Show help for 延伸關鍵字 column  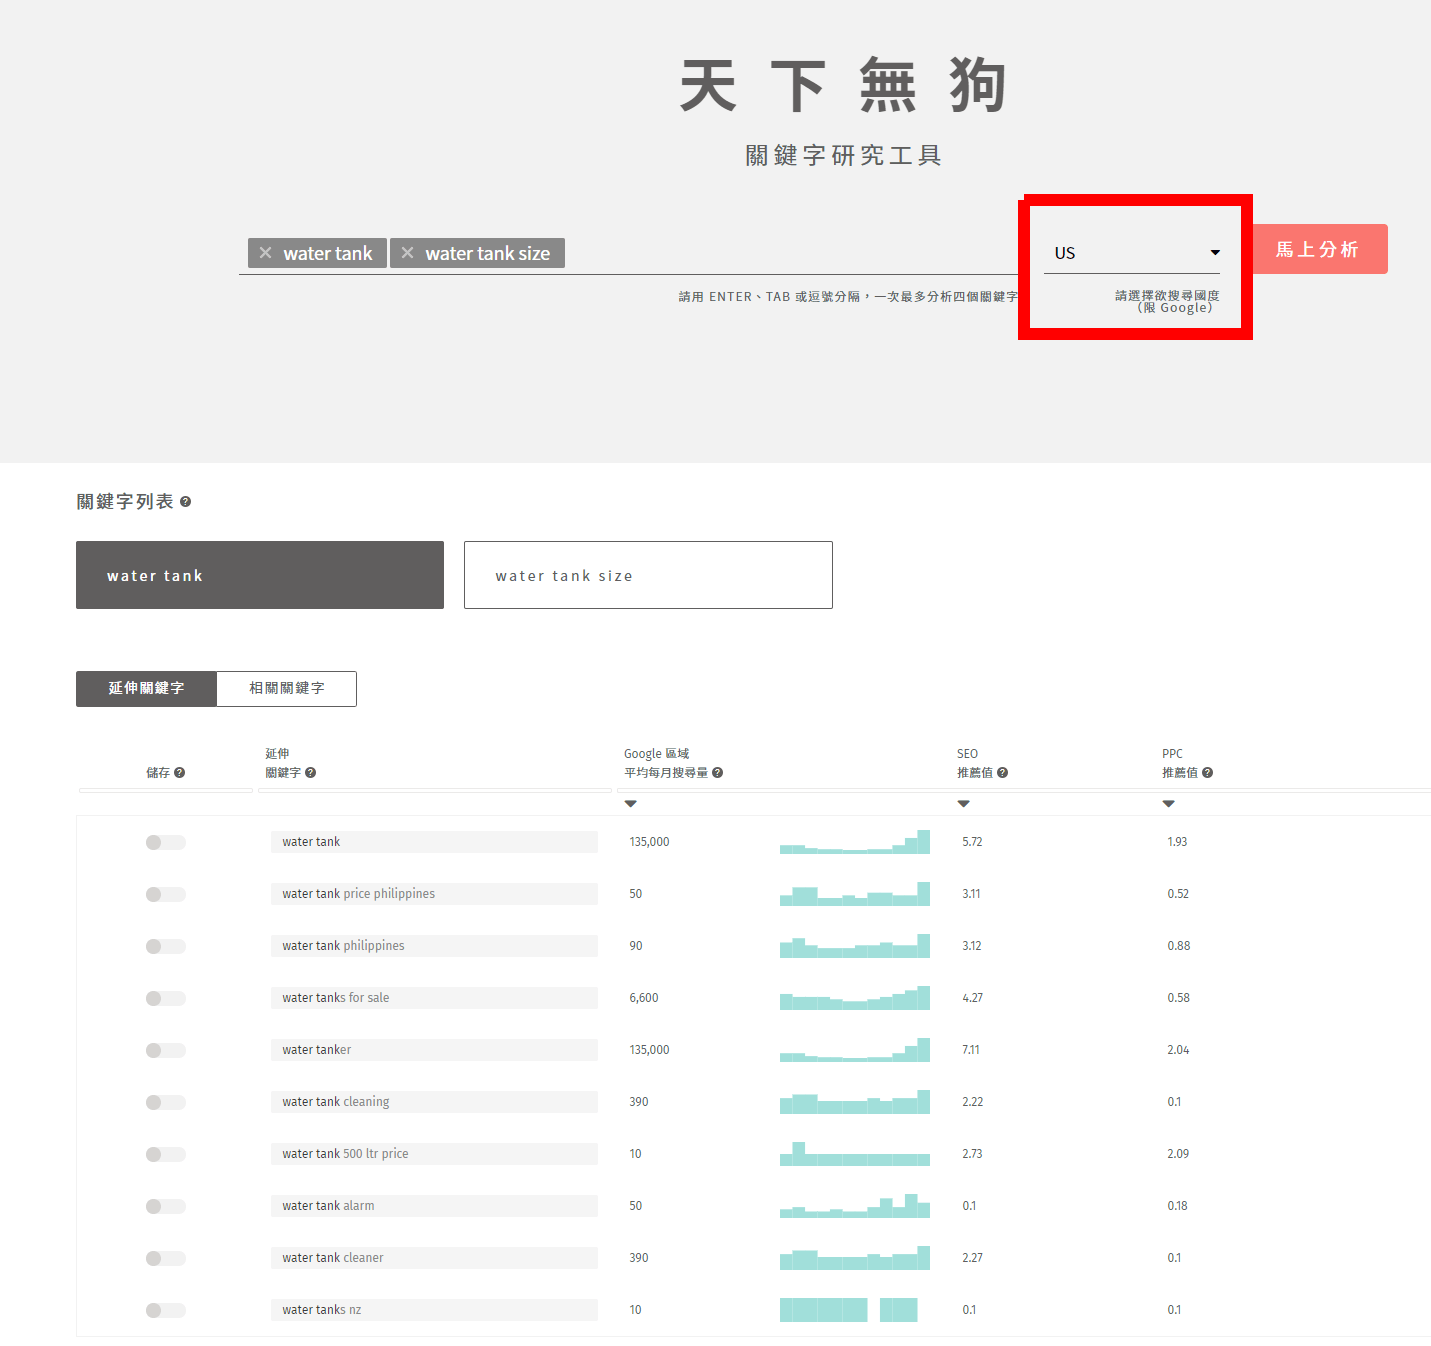(310, 773)
